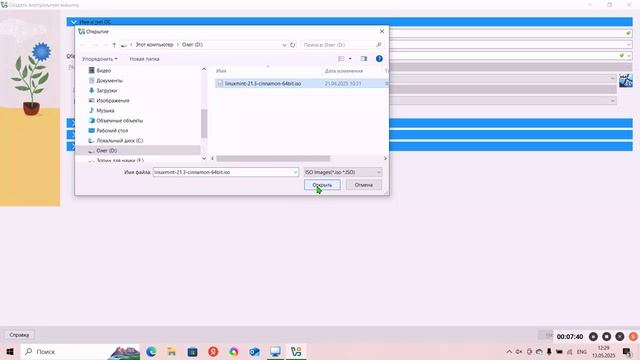Change the view with the view mode icon
This screenshot has width=640, height=360.
[x=341, y=59]
